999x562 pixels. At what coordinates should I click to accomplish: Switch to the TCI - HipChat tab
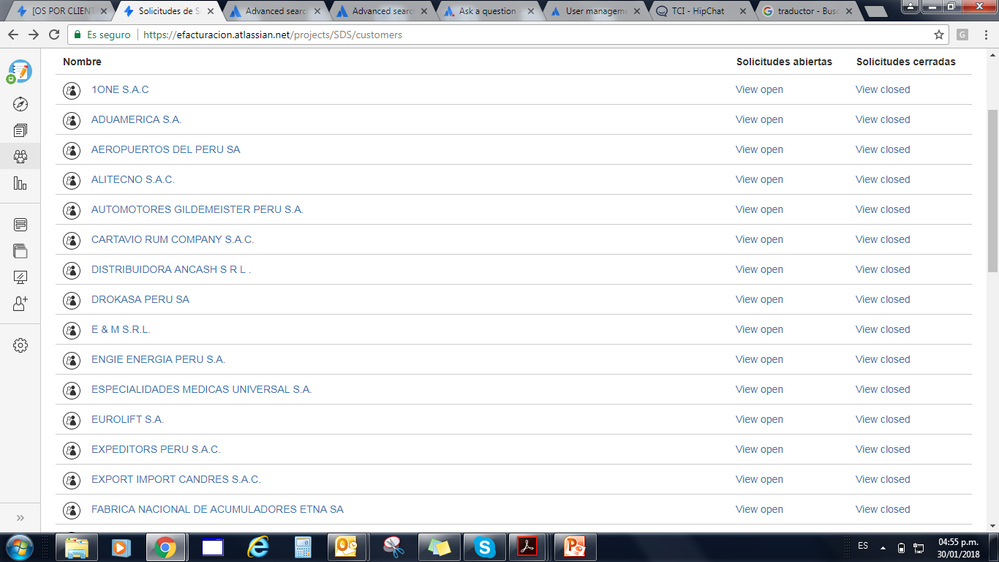tap(700, 11)
